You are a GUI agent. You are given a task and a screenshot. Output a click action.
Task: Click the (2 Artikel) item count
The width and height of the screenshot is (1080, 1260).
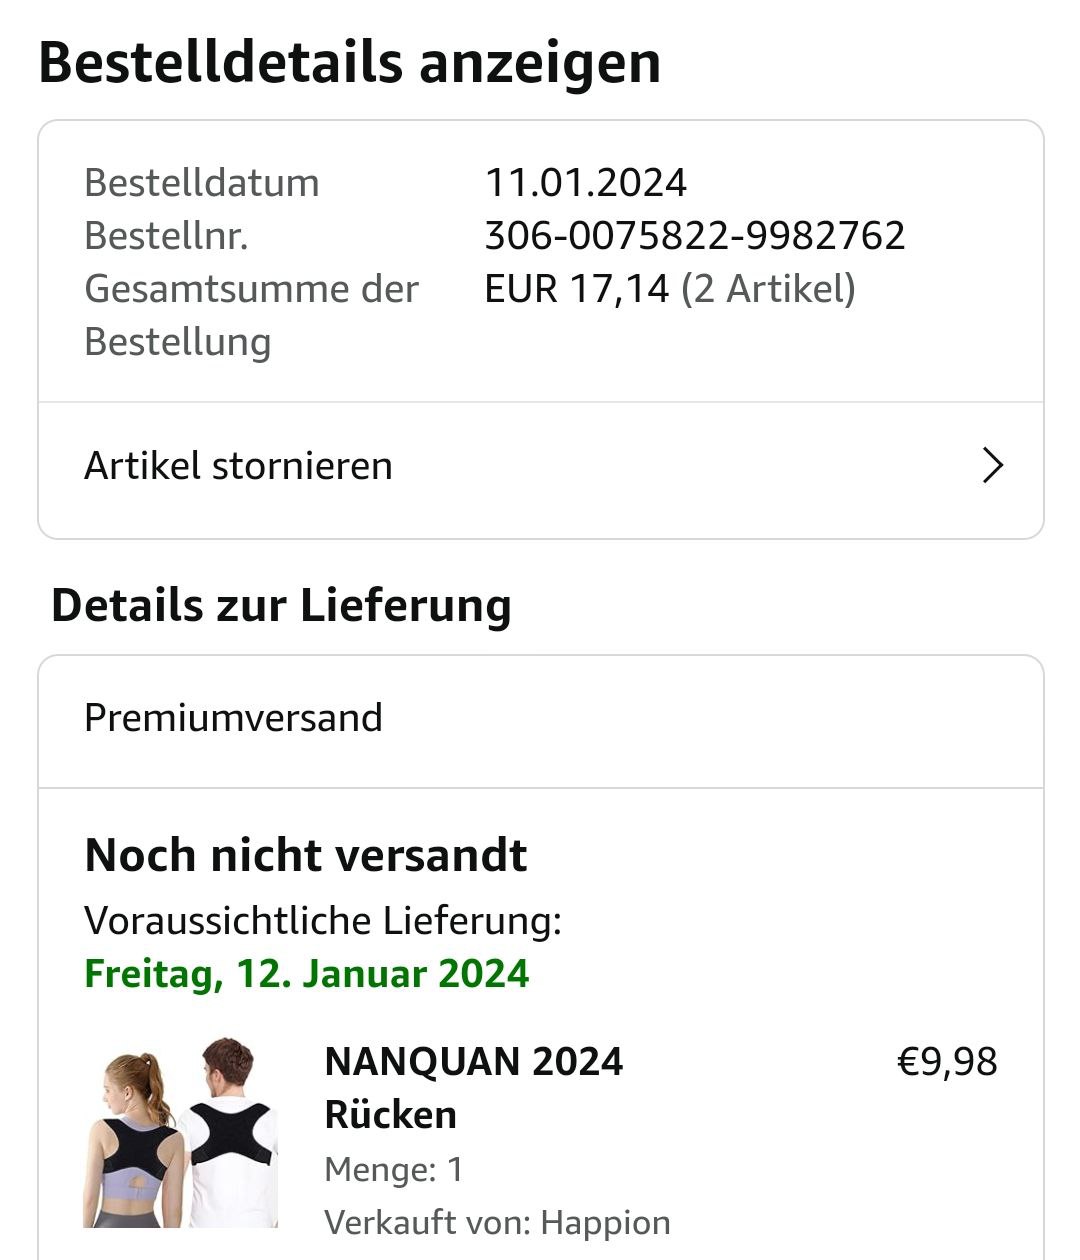point(768,289)
